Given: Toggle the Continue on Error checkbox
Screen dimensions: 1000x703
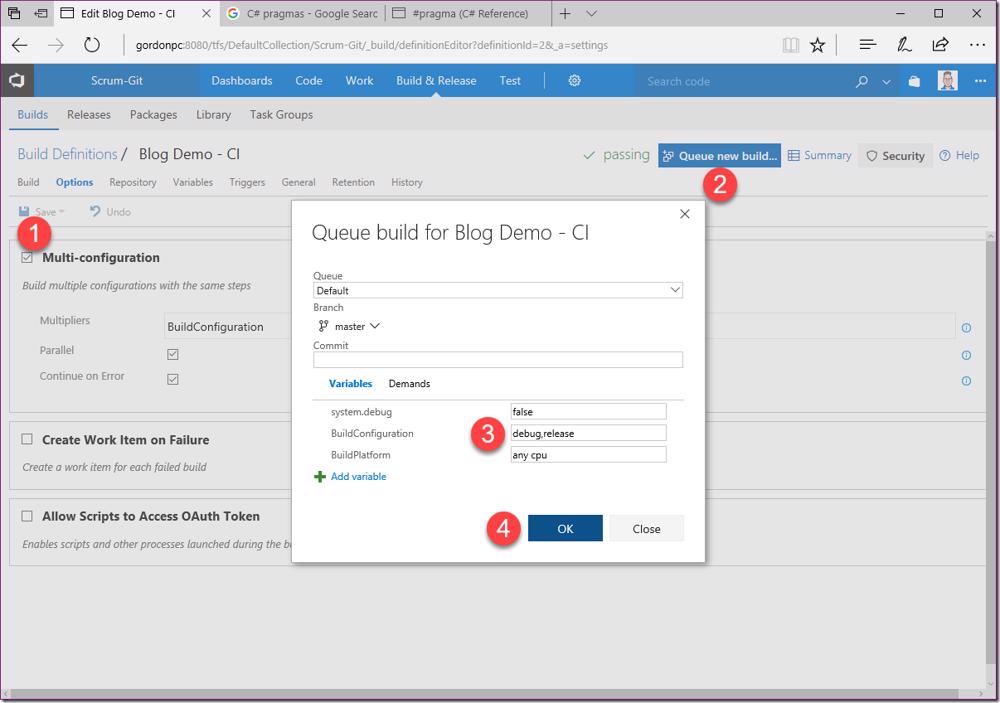Looking at the screenshot, I should click(172, 379).
